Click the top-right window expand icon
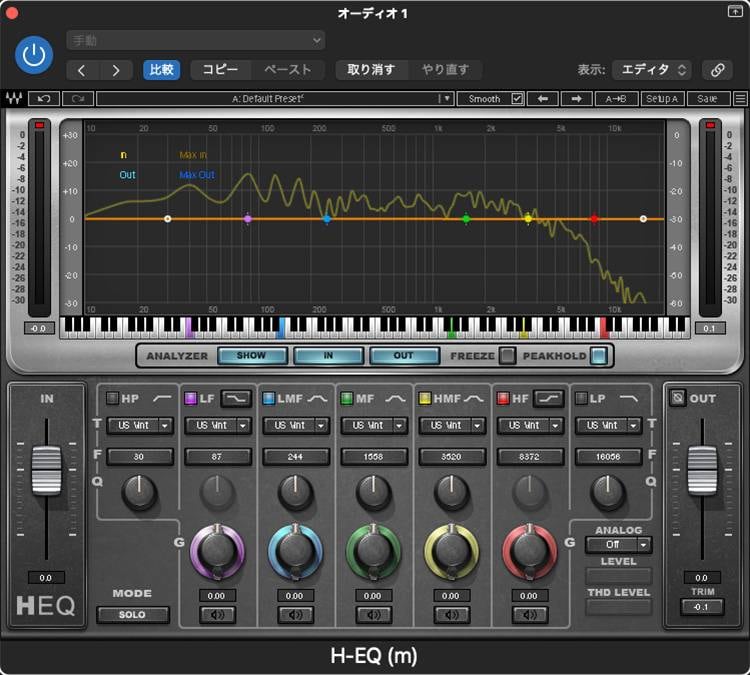Image resolution: width=750 pixels, height=675 pixels. click(x=735, y=11)
